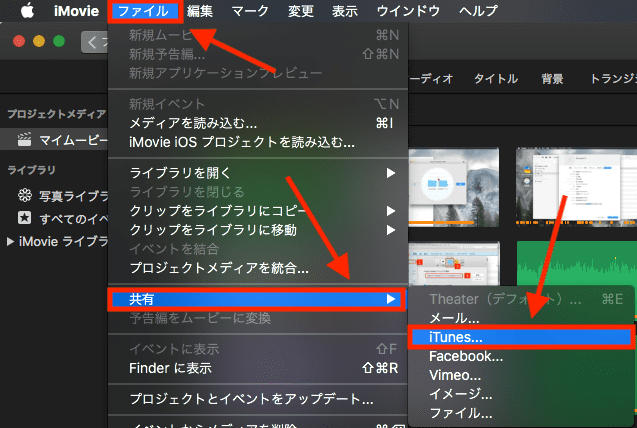Click the clapperboard icon for マイムービー
The height and width of the screenshot is (428, 637).
point(24,140)
